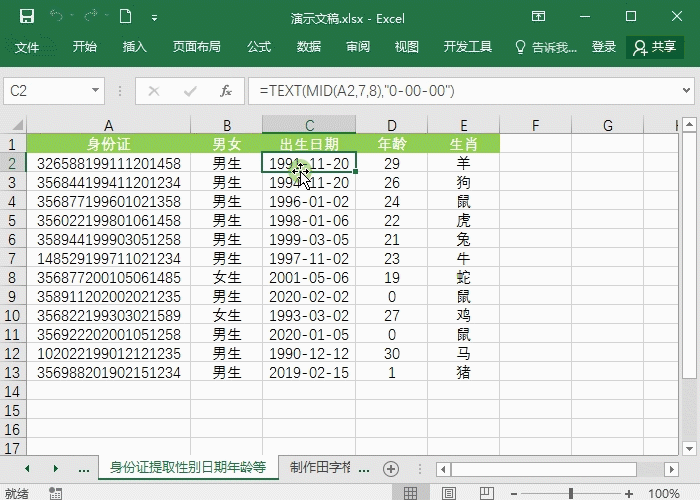Switch to Page Layout view icon
The image size is (700, 500).
(449, 493)
